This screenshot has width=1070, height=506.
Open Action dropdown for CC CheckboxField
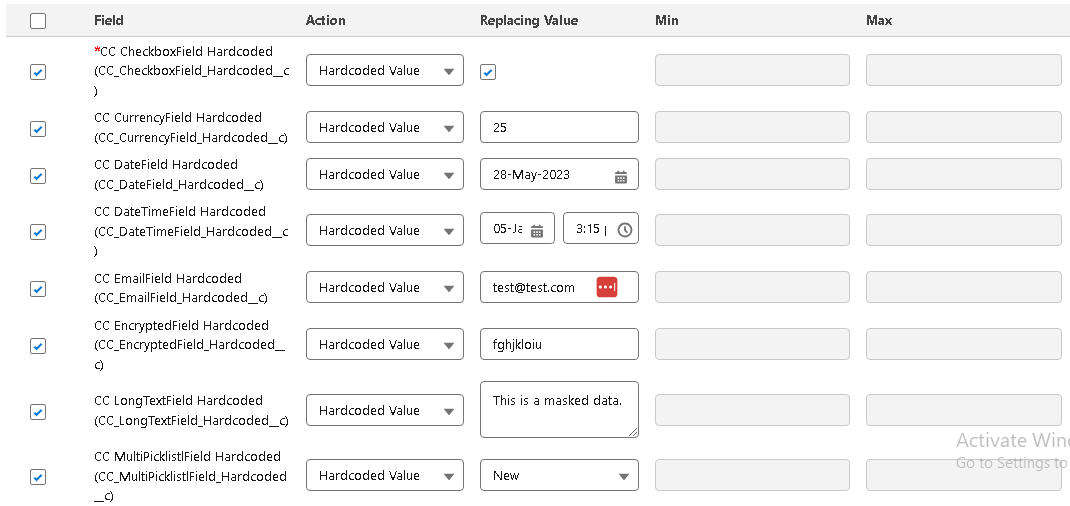384,71
